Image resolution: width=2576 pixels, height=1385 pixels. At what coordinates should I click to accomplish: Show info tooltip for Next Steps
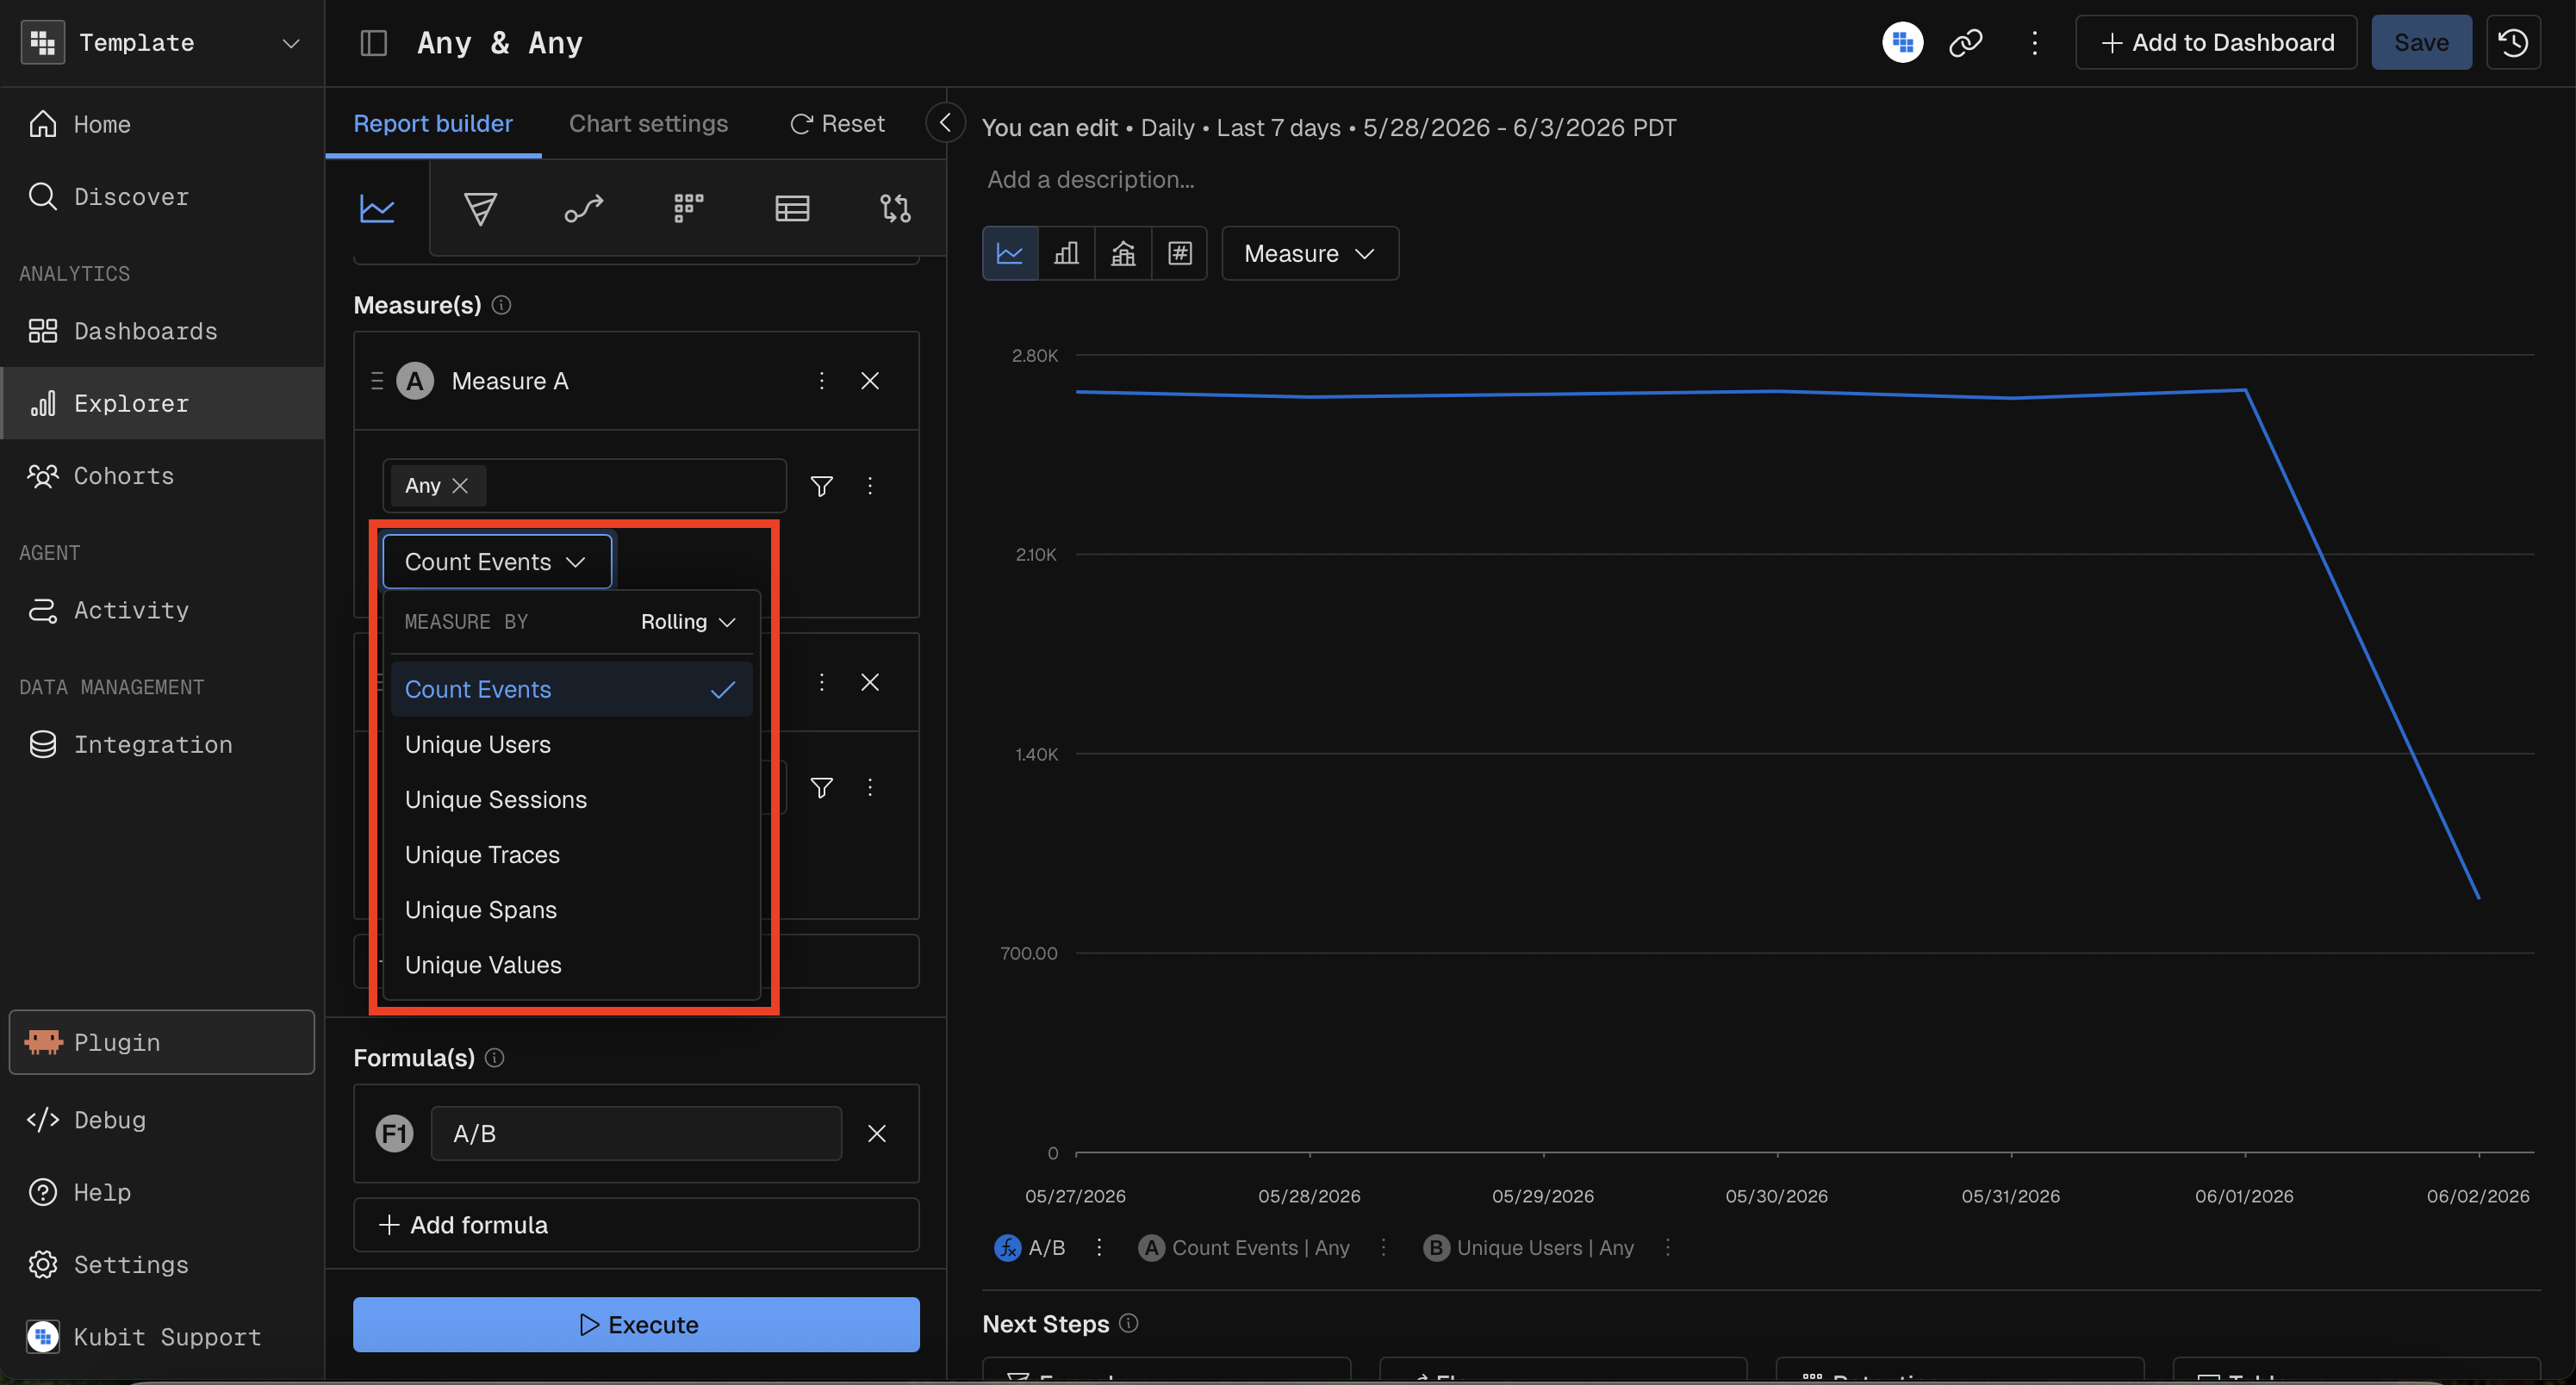coord(1129,1323)
